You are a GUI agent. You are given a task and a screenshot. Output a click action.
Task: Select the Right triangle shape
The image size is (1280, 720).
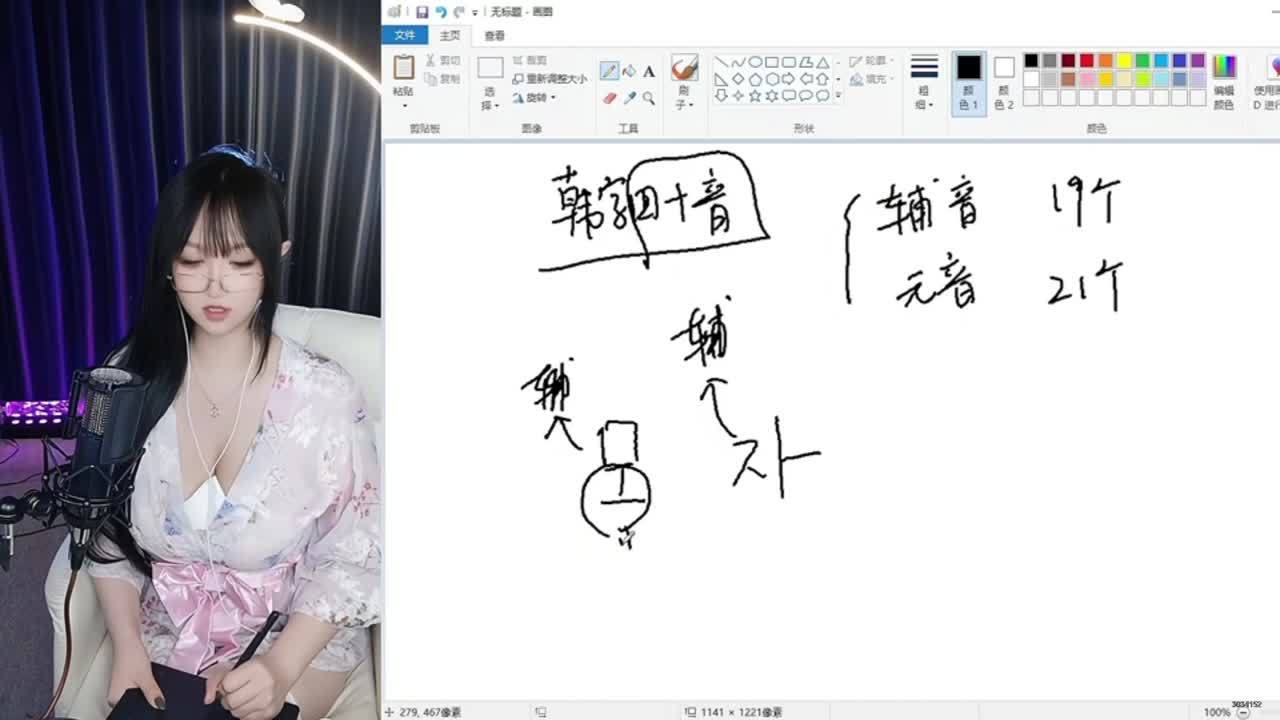(x=721, y=79)
